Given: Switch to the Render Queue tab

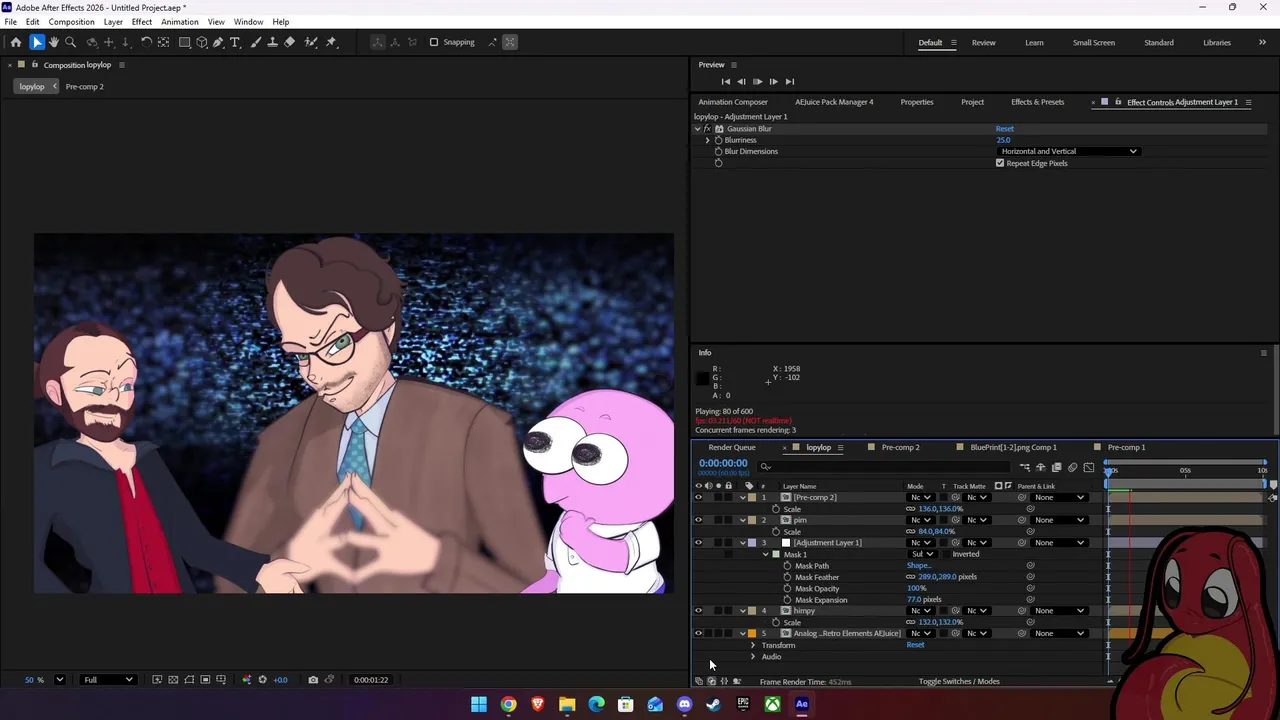Looking at the screenshot, I should click(732, 448).
